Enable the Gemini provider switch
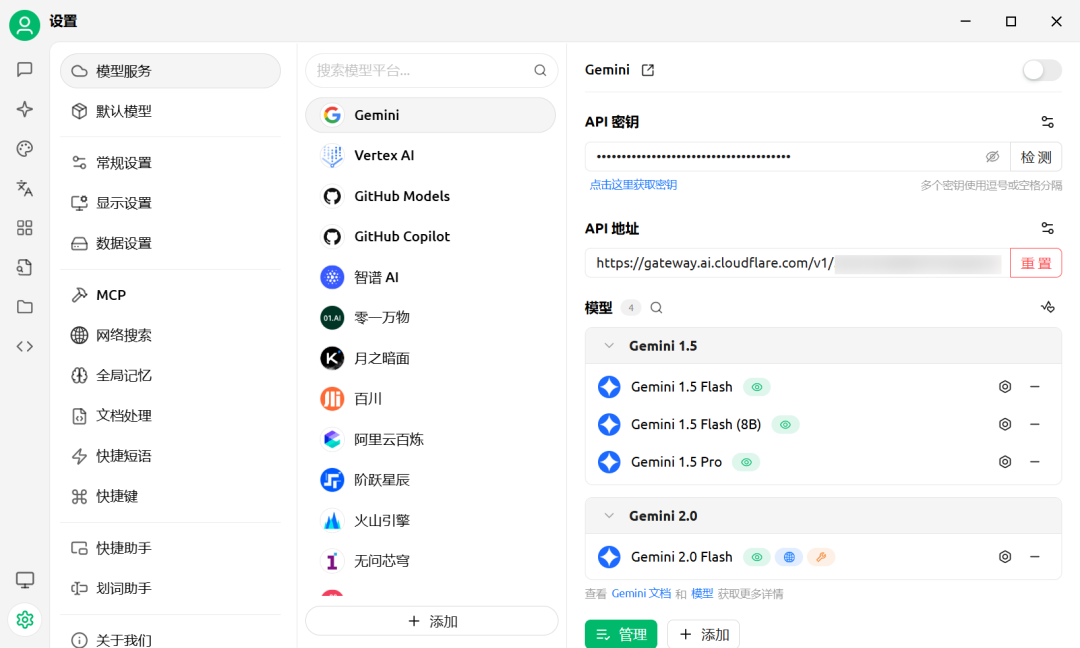 click(x=1042, y=70)
